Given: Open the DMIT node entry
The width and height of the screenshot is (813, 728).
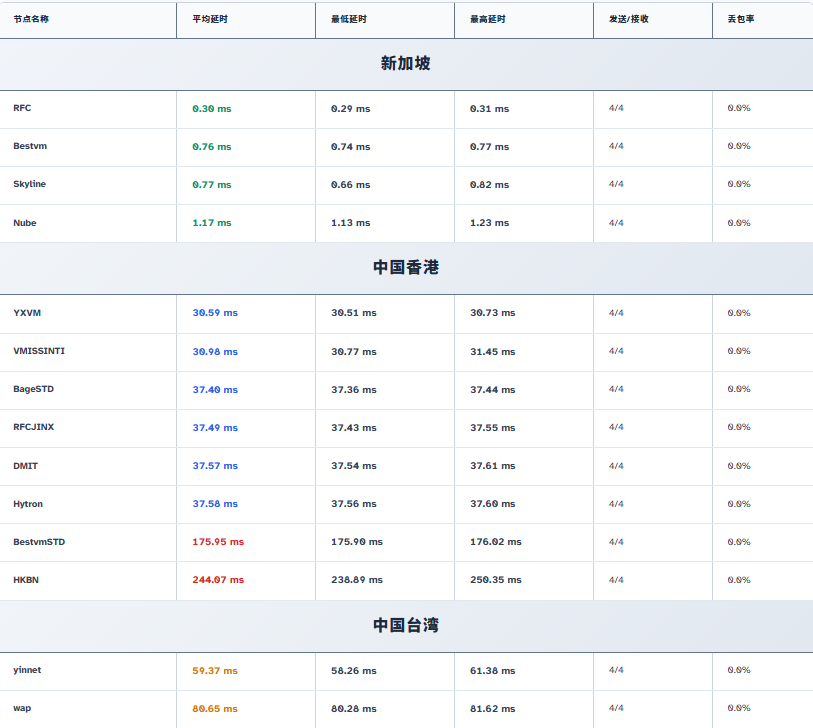Looking at the screenshot, I should tap(26, 466).
